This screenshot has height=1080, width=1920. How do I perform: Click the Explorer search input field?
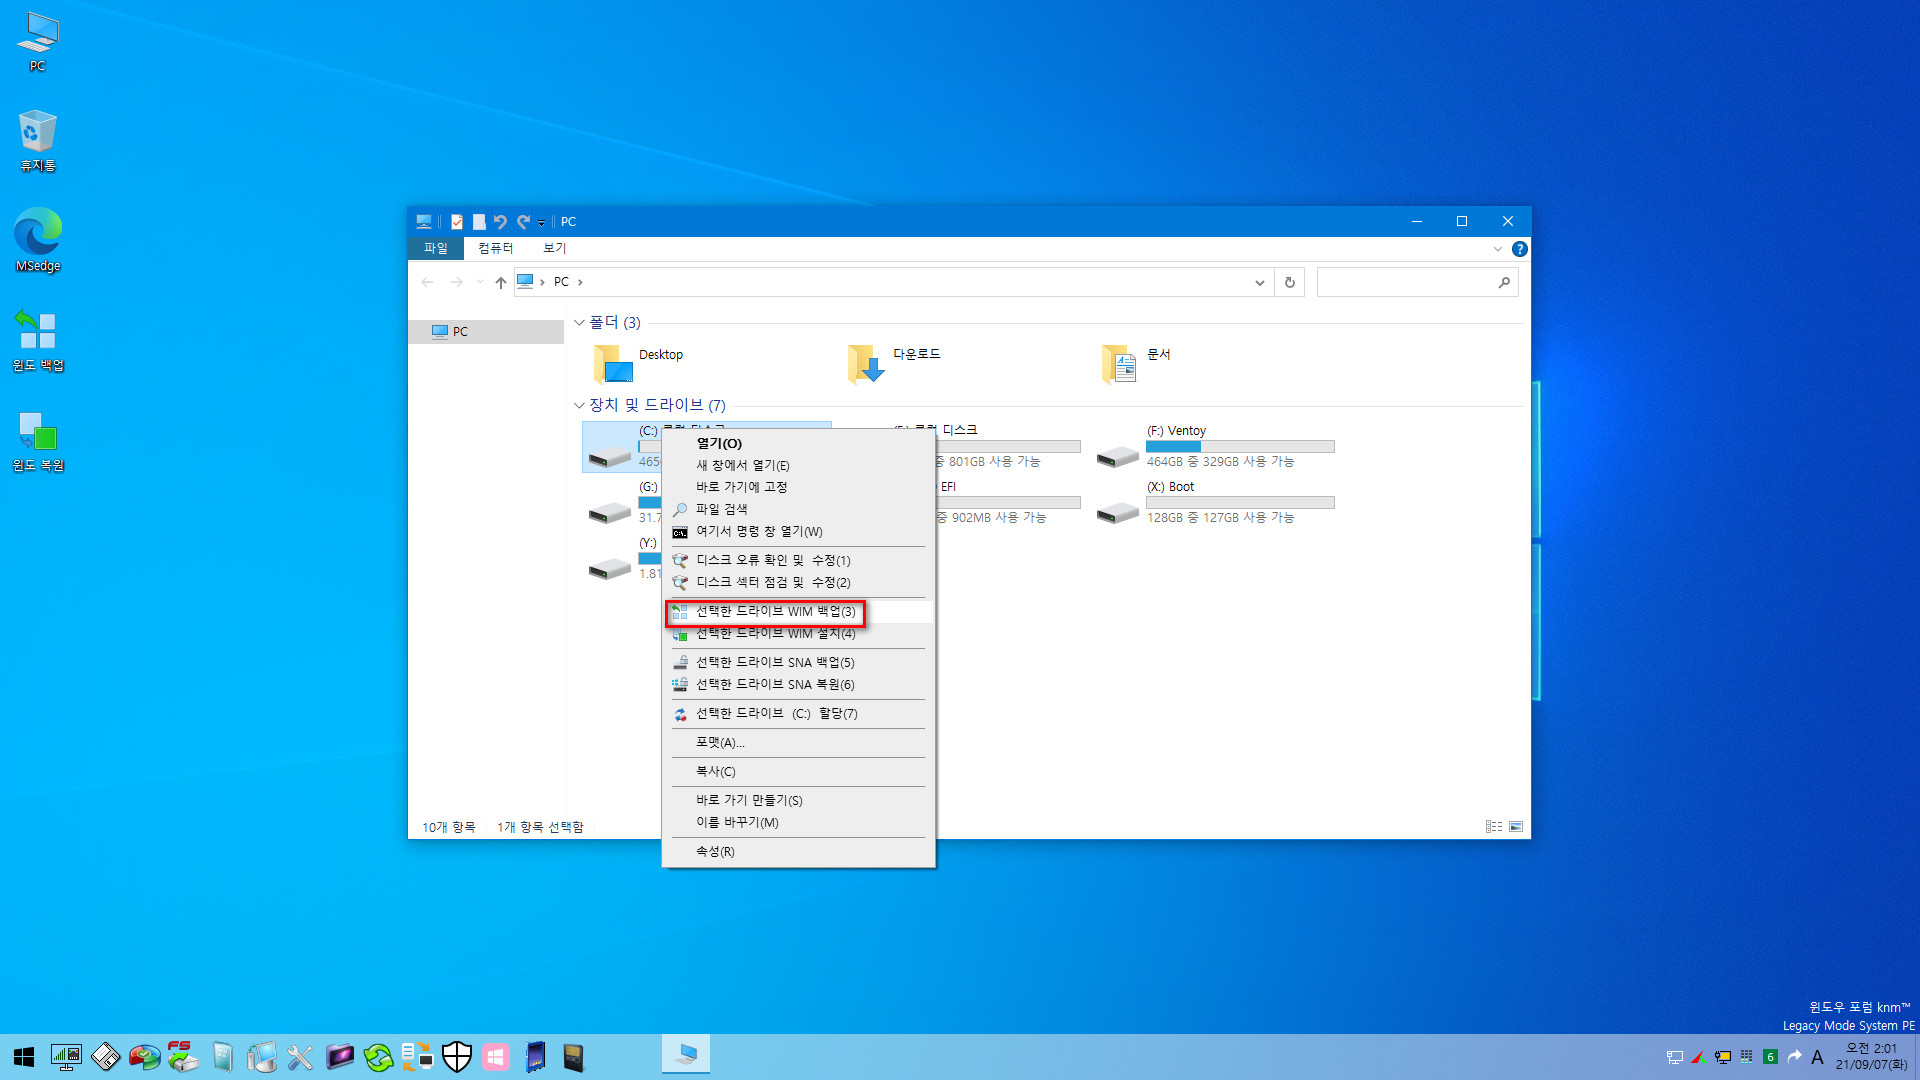(x=1405, y=283)
